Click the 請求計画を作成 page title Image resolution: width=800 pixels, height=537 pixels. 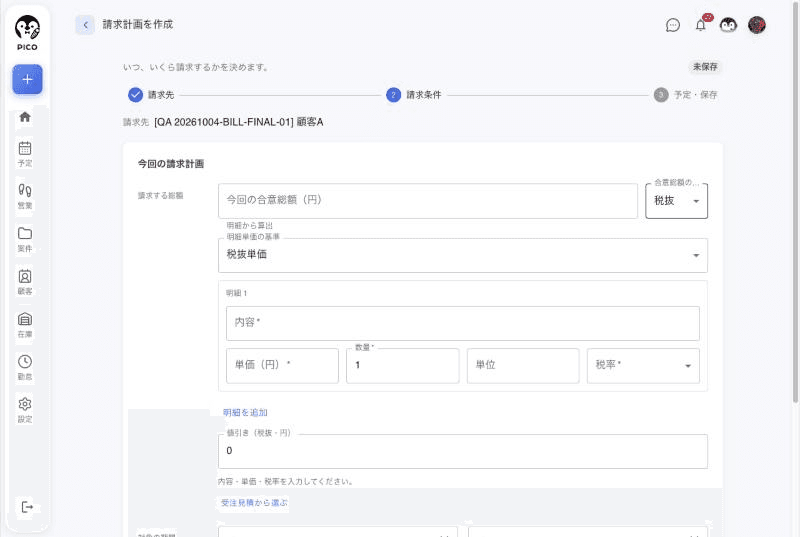(x=138, y=24)
